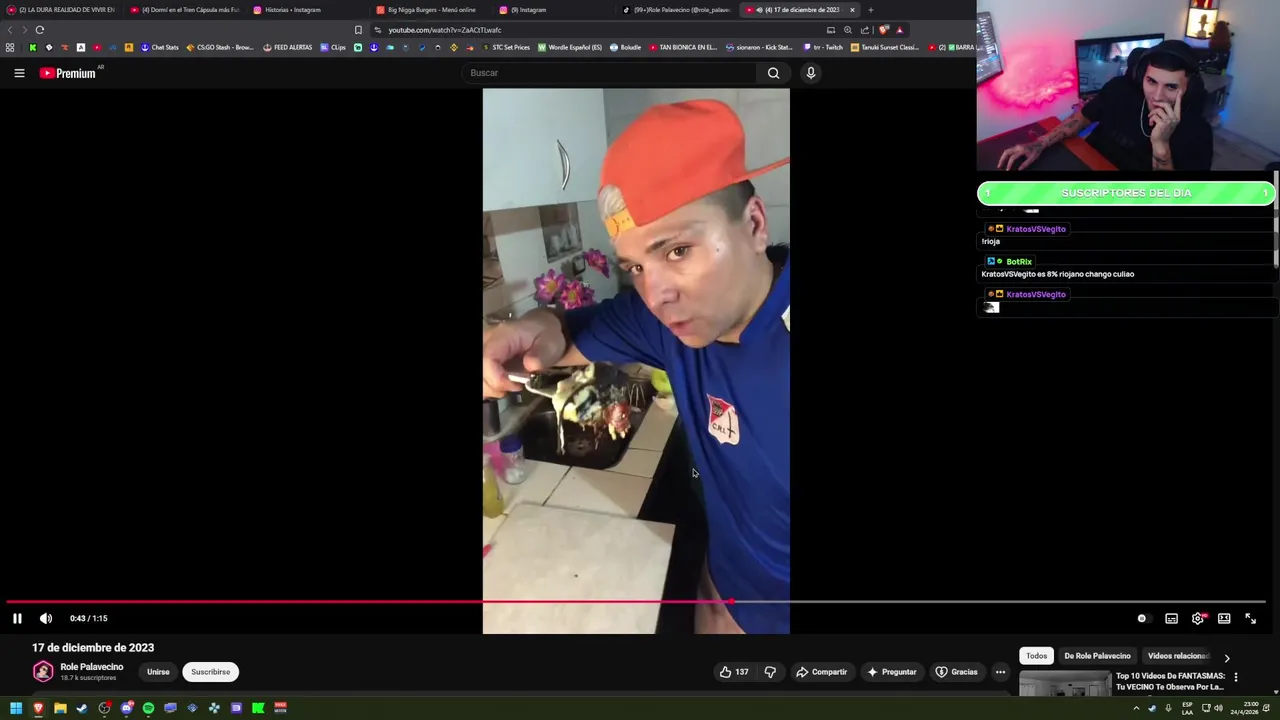Go to YouTube Premium home logo
This screenshot has width=1280, height=720.
pos(68,73)
